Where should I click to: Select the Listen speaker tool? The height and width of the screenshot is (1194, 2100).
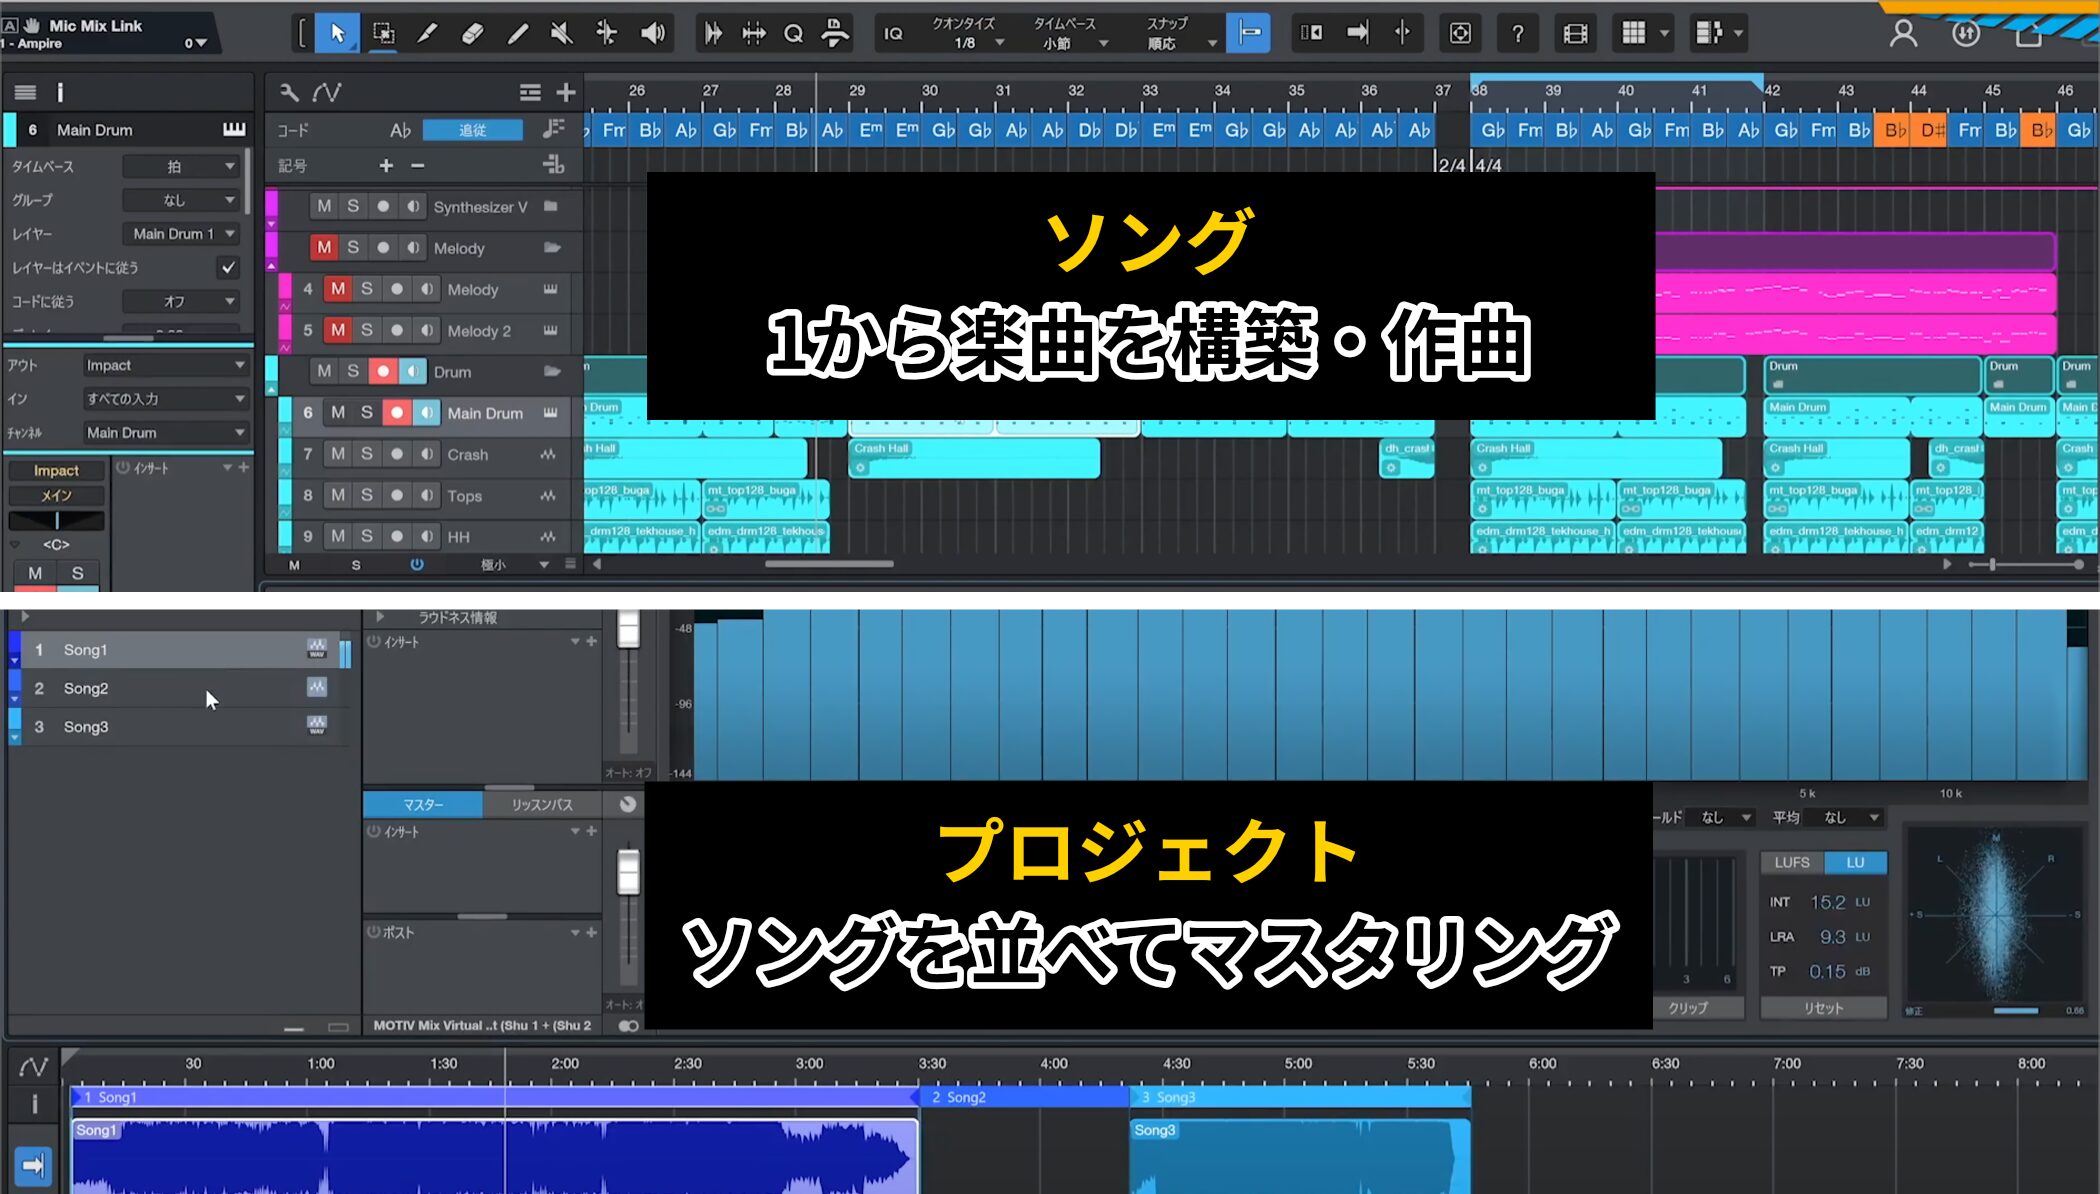point(652,33)
